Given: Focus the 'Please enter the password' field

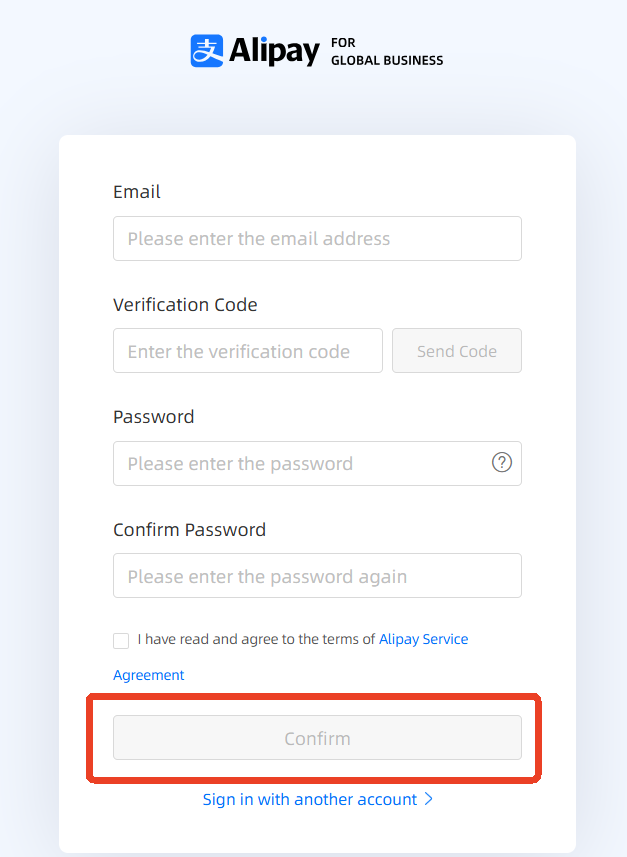Looking at the screenshot, I should point(300,464).
